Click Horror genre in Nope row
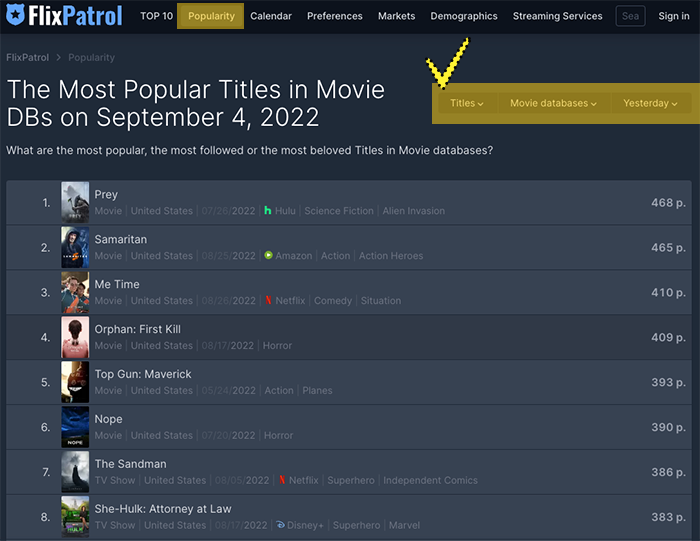This screenshot has height=541, width=700. tap(279, 435)
